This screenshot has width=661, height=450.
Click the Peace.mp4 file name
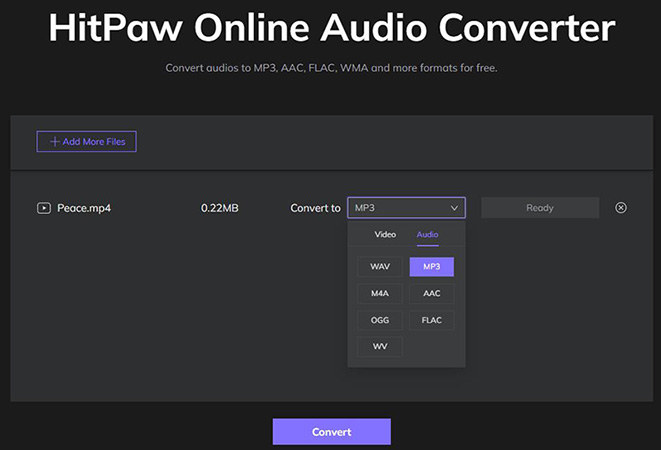coord(84,208)
